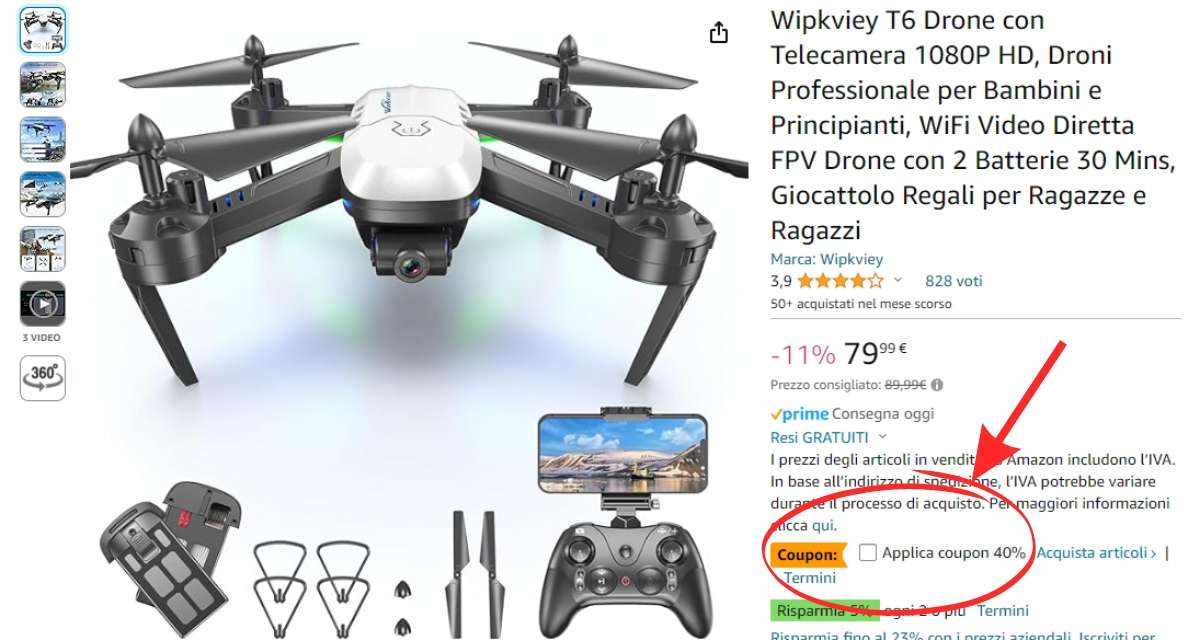Open Termini link next to Risparmia 5%
Image resolution: width=1200 pixels, height=640 pixels.
point(1002,611)
